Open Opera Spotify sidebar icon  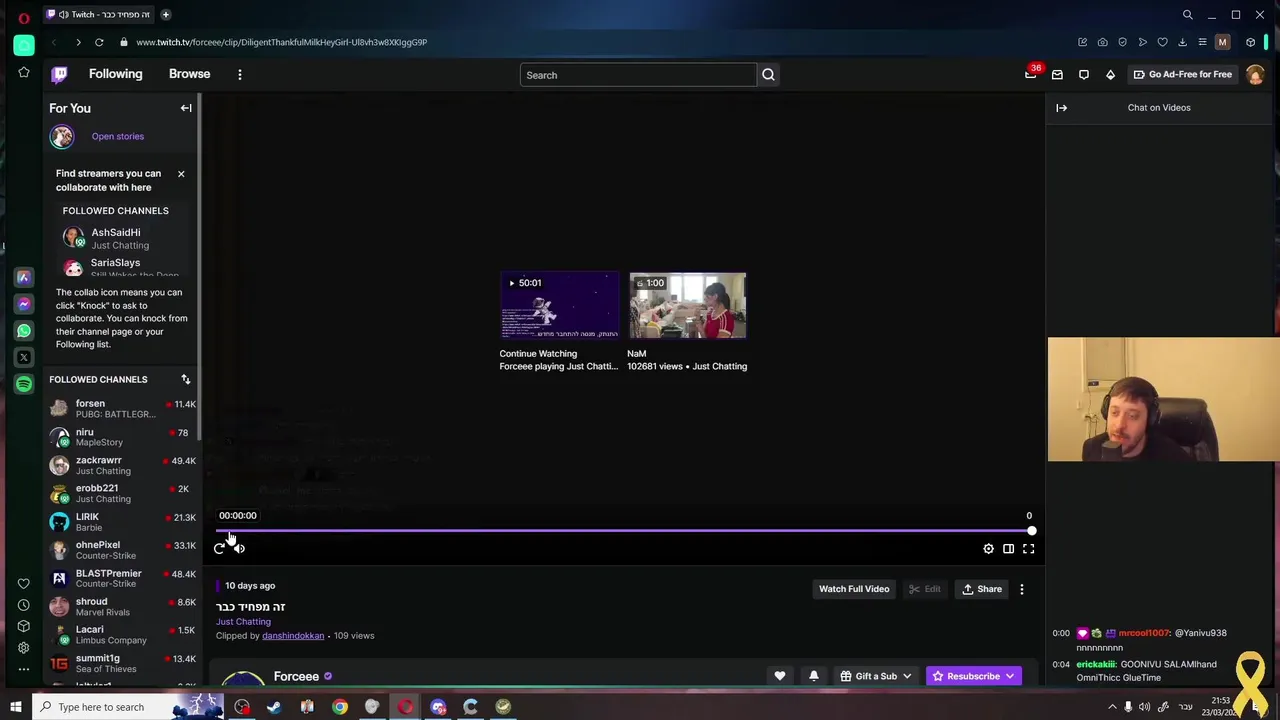24,384
